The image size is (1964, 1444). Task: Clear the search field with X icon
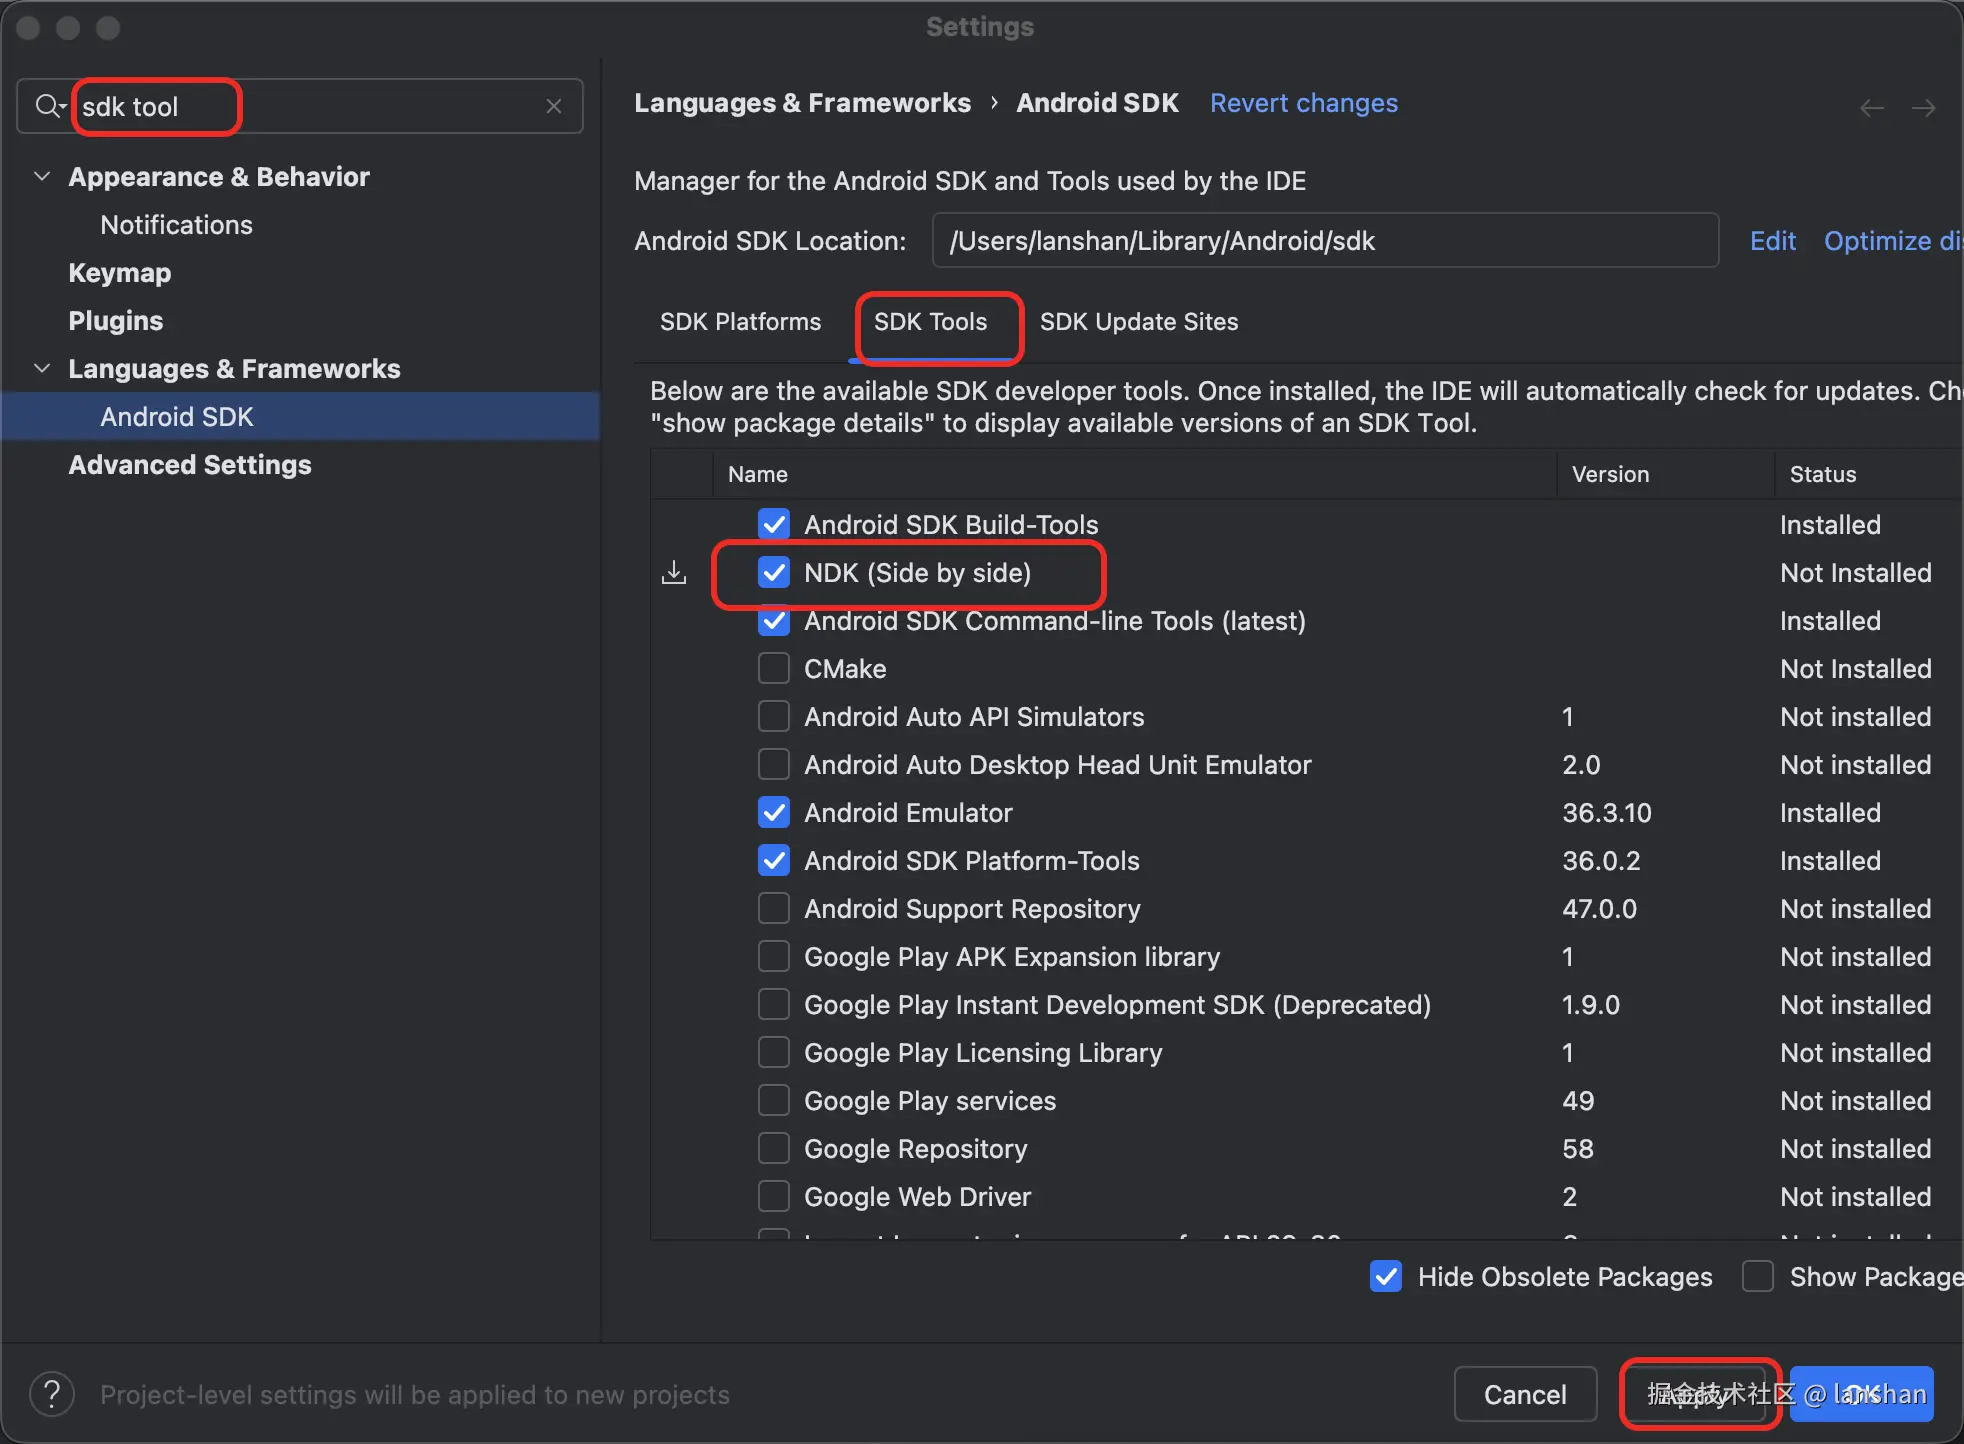click(554, 106)
